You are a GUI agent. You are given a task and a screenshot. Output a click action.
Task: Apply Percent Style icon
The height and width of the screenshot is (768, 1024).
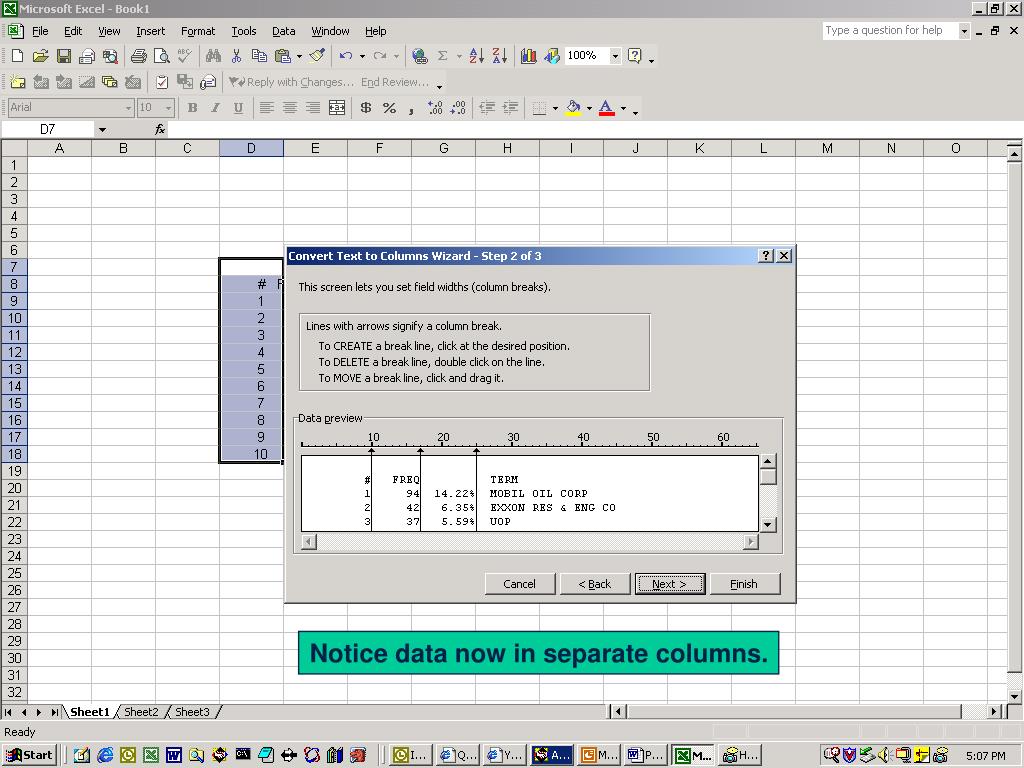pyautogui.click(x=389, y=108)
